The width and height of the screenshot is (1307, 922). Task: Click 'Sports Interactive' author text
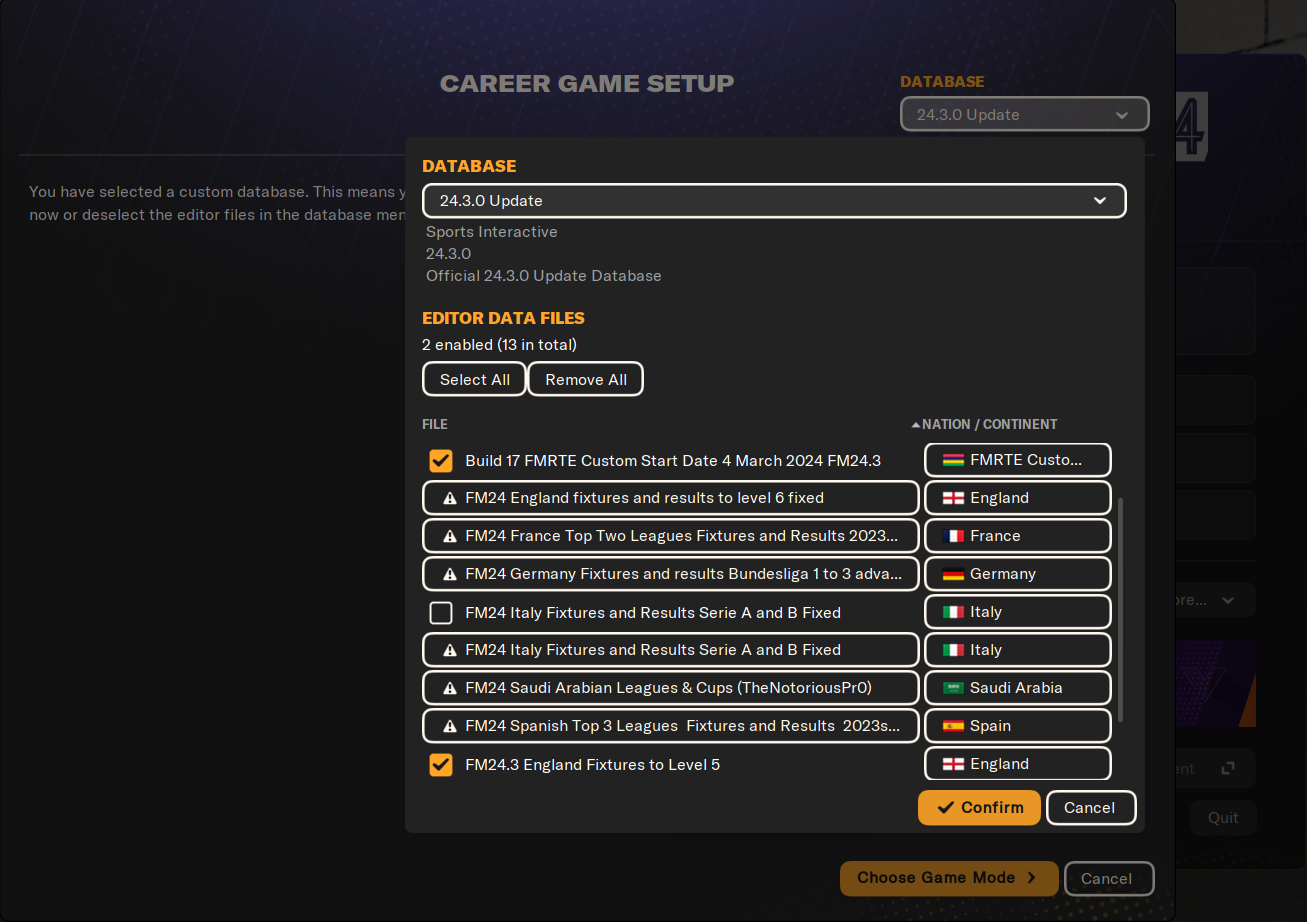491,232
